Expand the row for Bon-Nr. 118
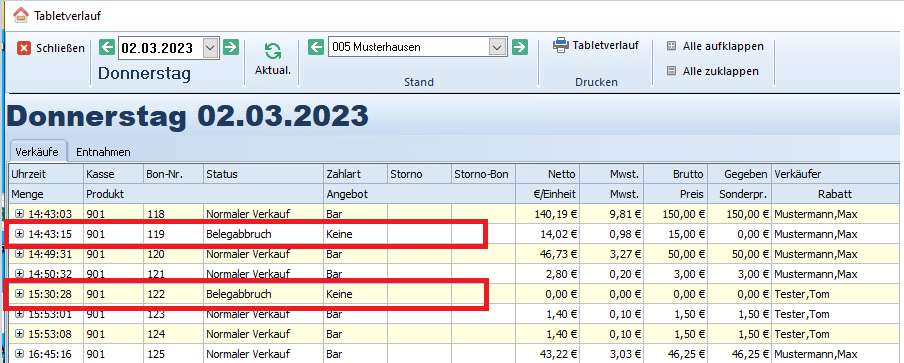904x363 pixels. [20, 214]
